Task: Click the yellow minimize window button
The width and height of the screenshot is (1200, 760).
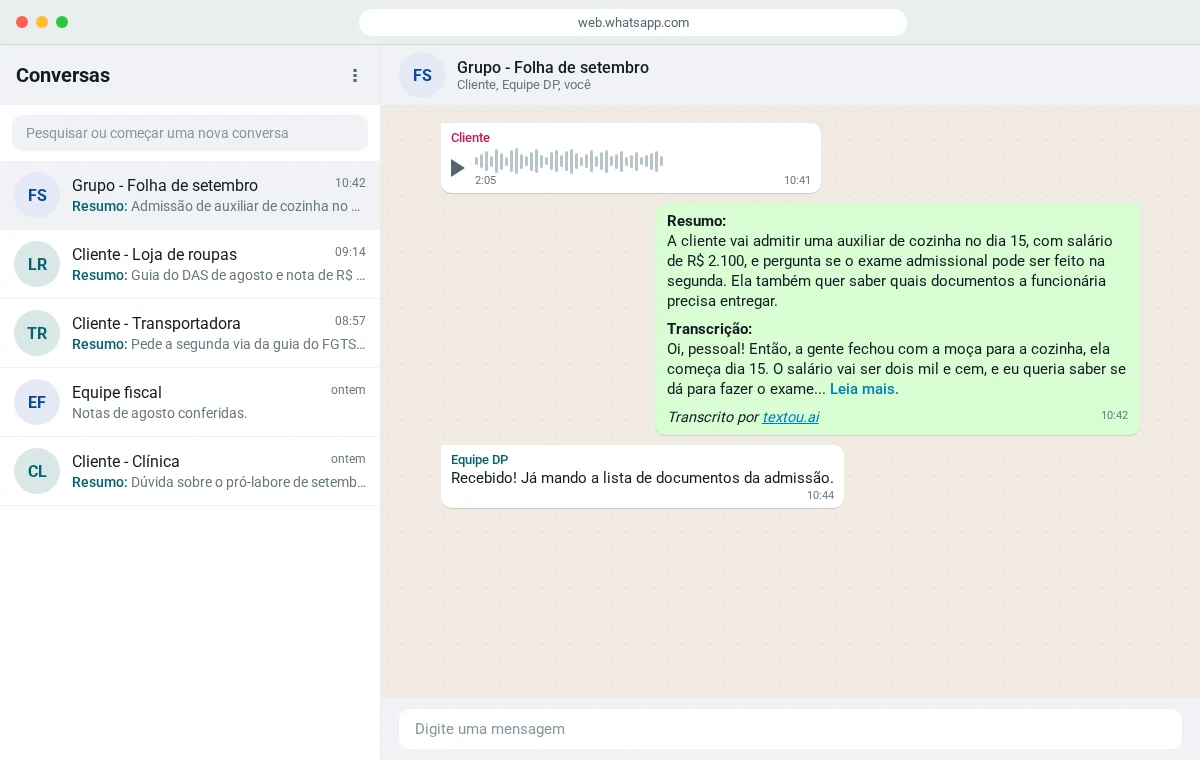Action: [x=42, y=22]
